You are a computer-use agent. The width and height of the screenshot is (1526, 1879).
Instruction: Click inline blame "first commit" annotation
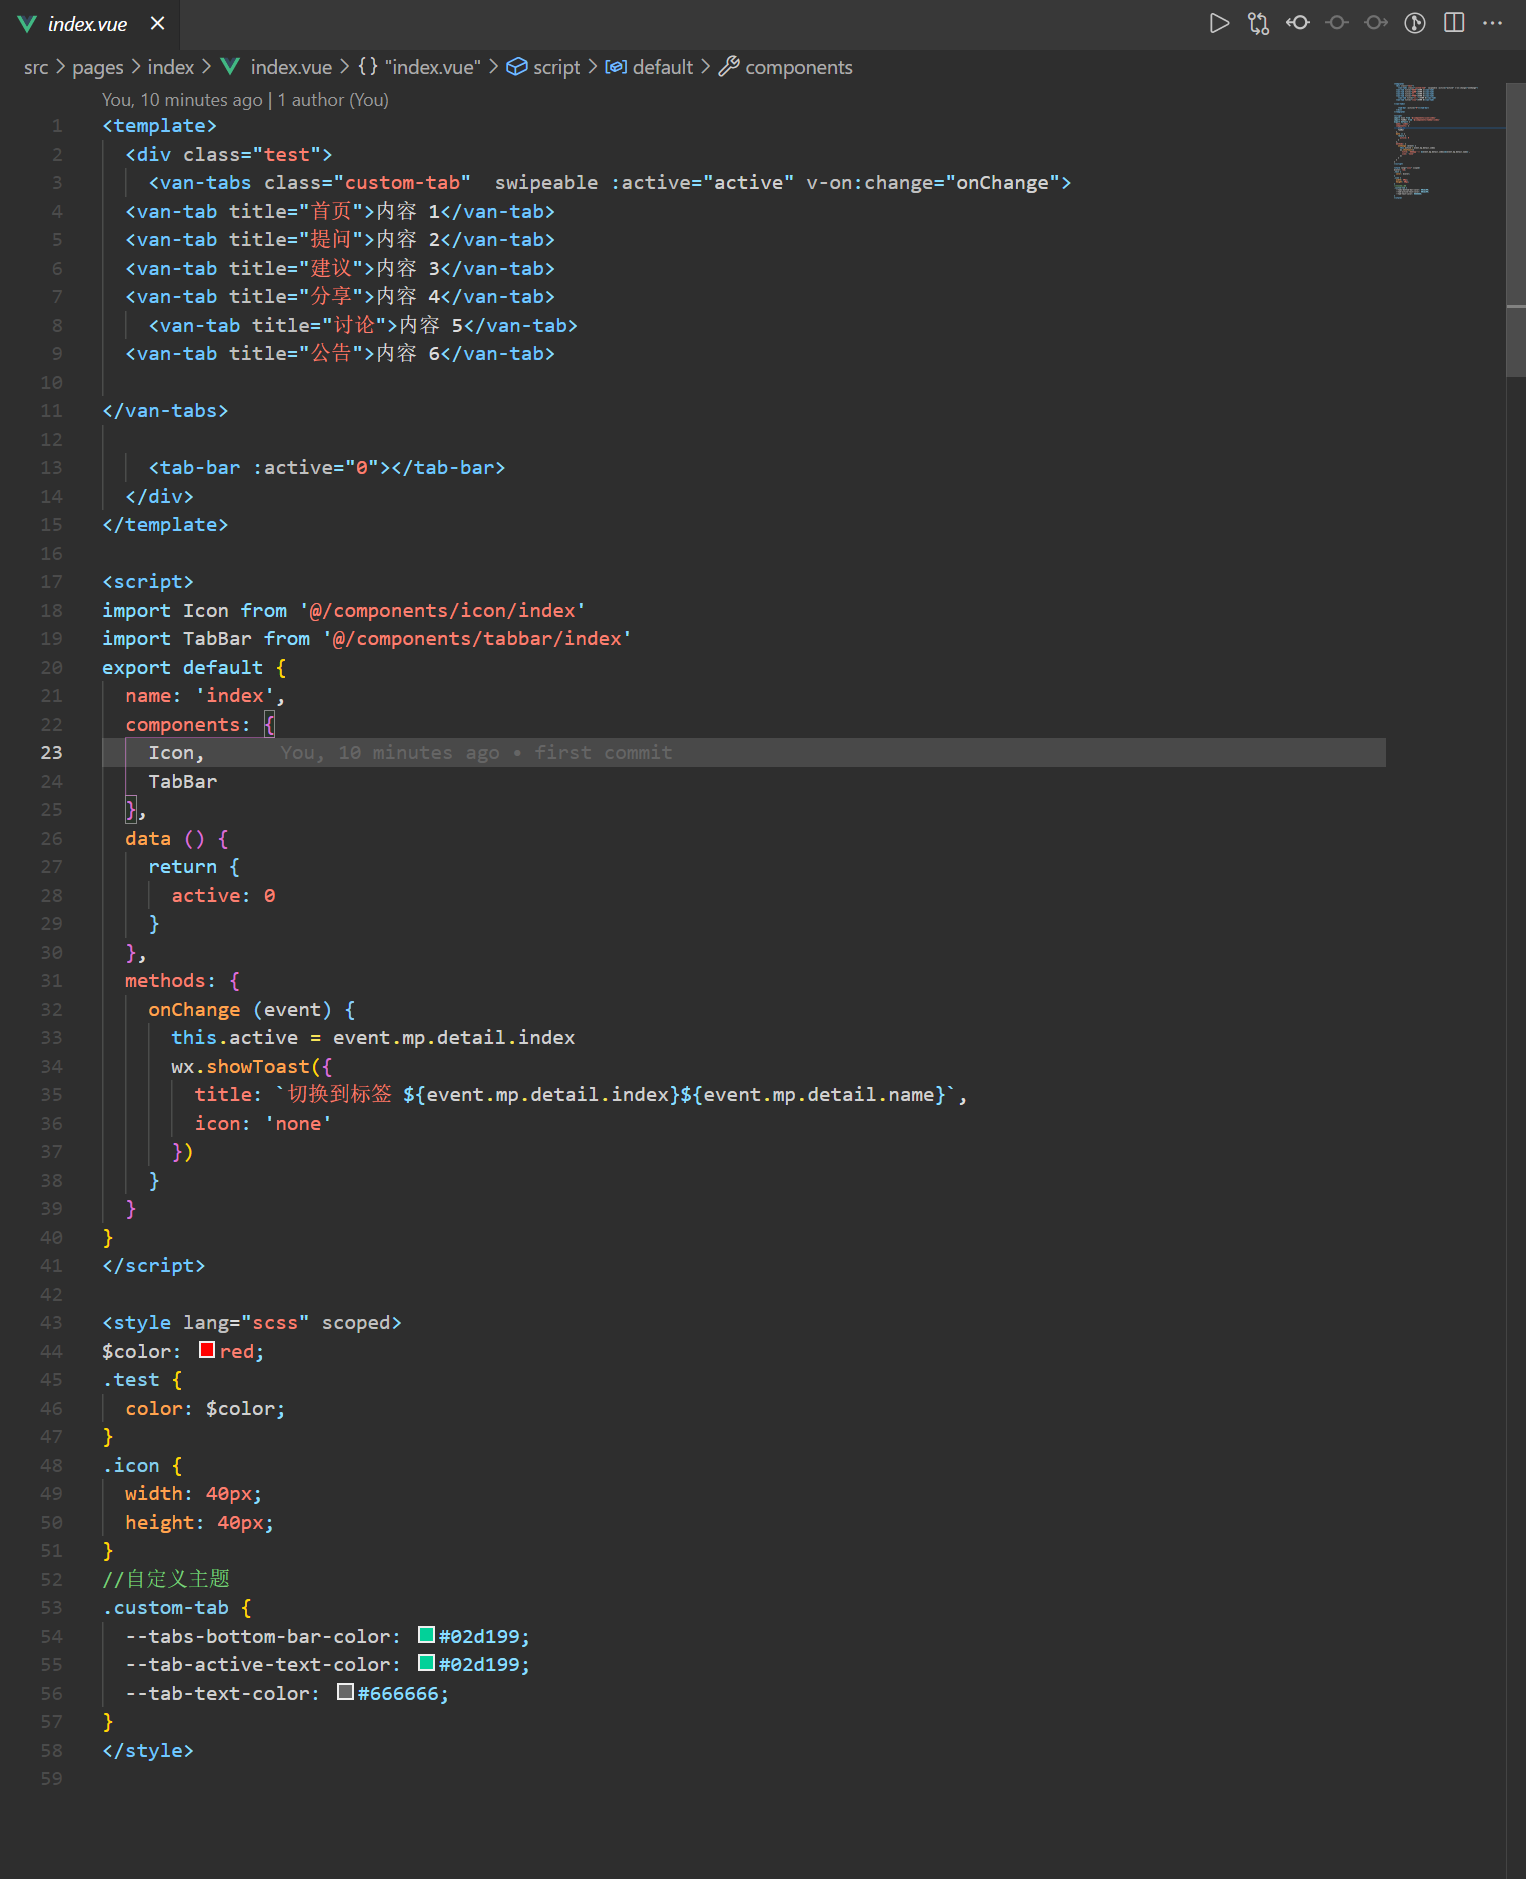pyautogui.click(x=603, y=753)
